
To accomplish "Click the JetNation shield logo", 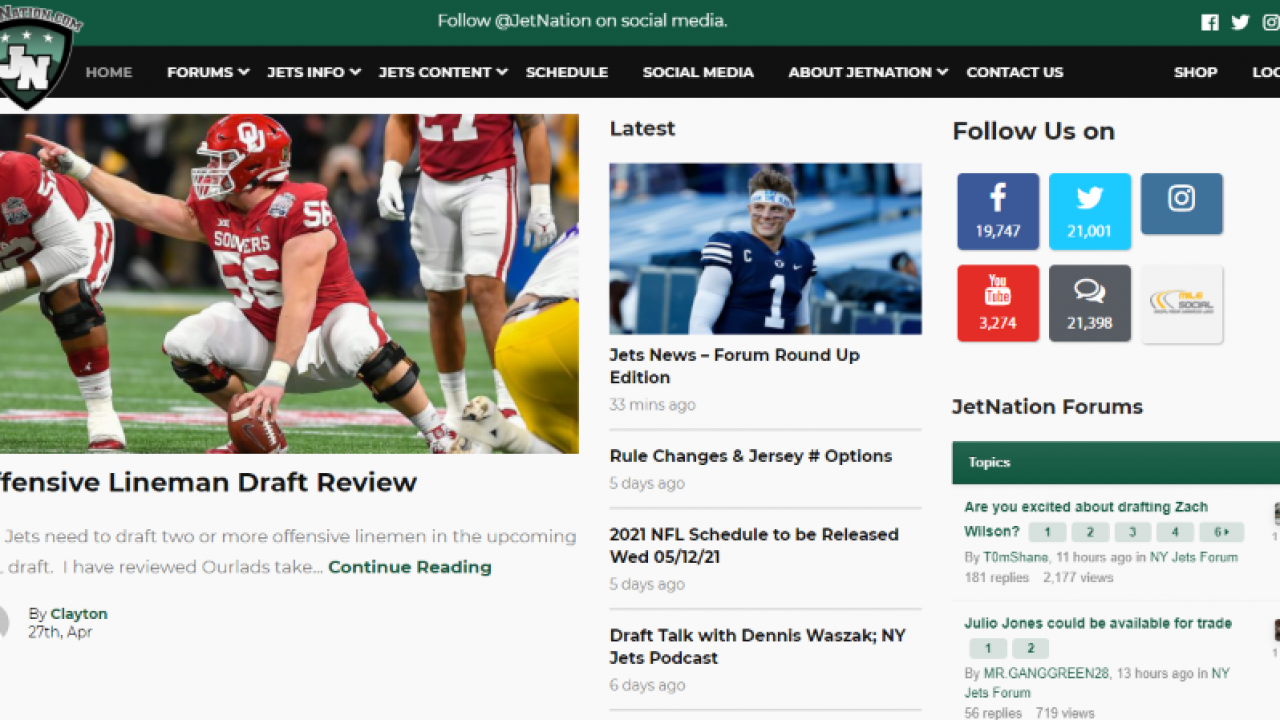I will (x=36, y=58).
